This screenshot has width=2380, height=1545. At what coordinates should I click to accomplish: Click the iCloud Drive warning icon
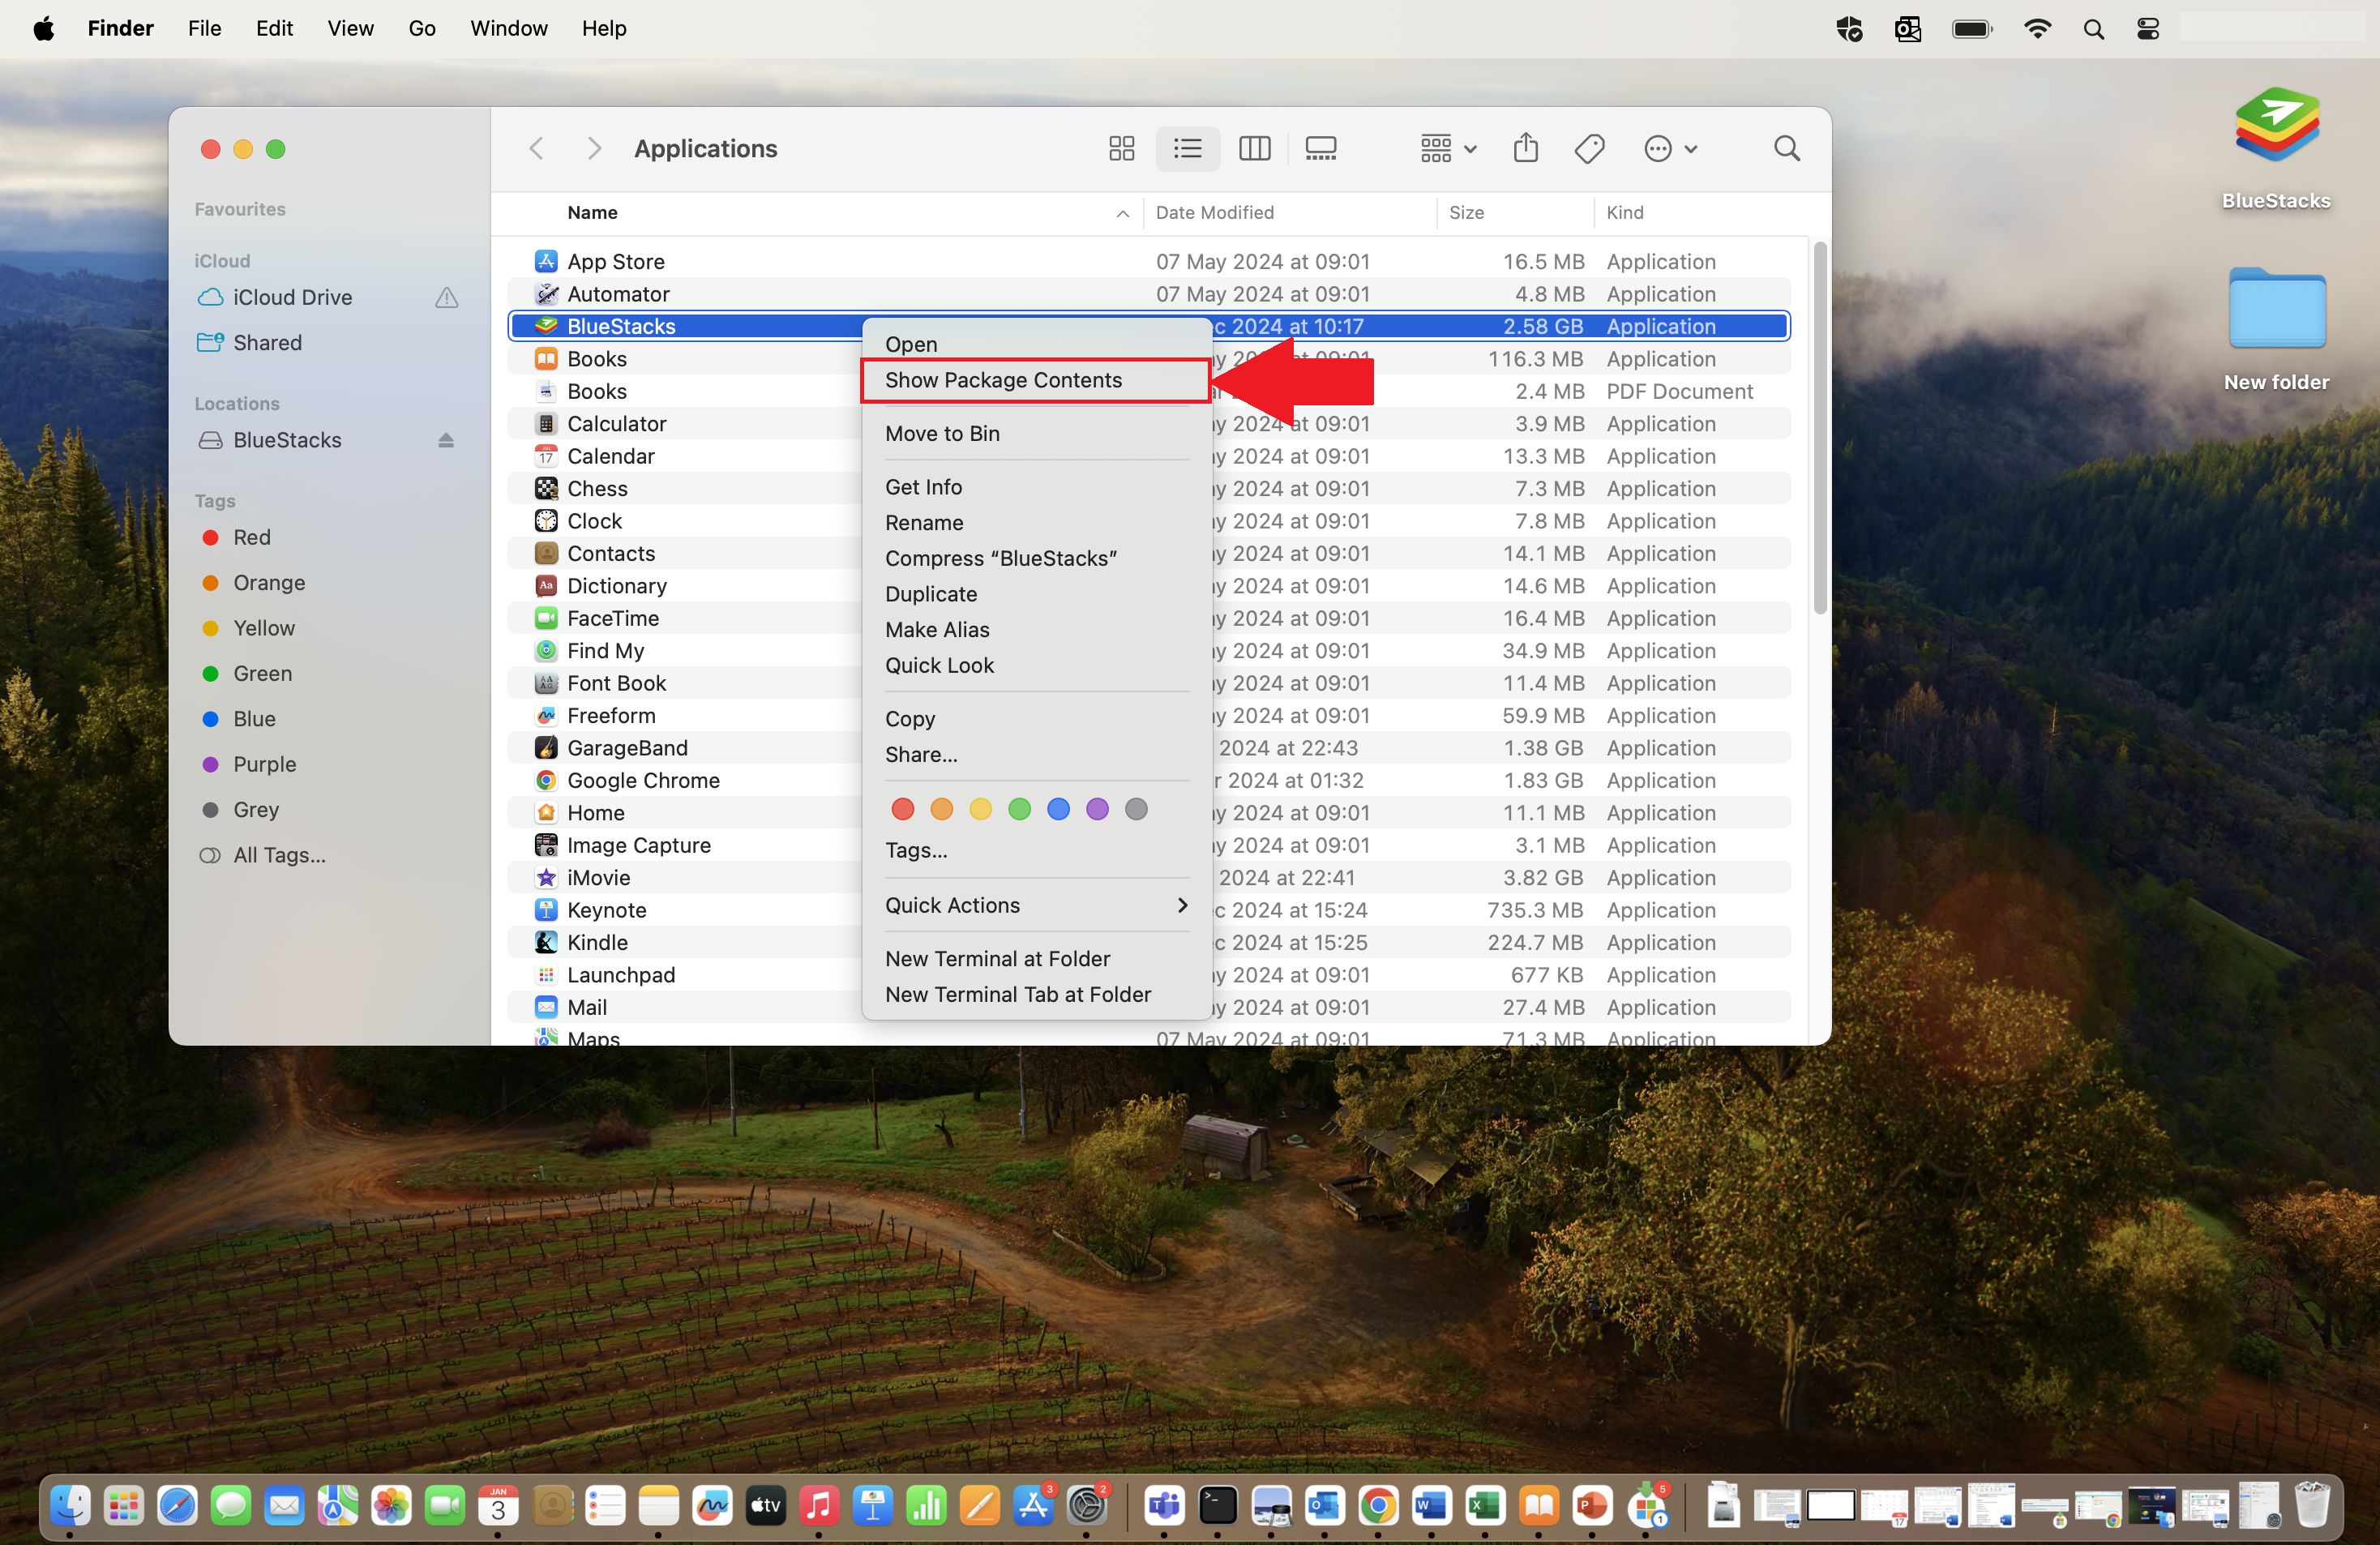click(x=446, y=297)
